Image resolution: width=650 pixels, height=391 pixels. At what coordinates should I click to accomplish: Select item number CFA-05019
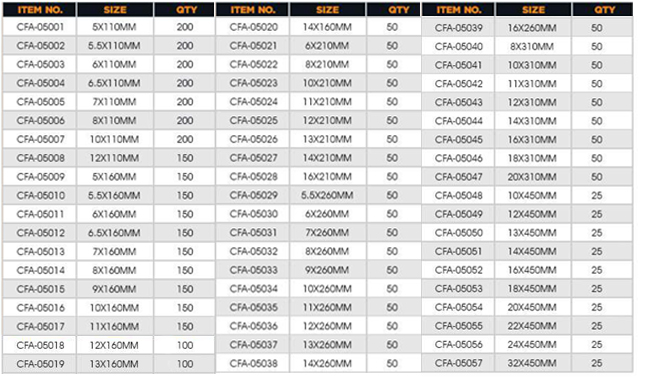pyautogui.click(x=41, y=364)
